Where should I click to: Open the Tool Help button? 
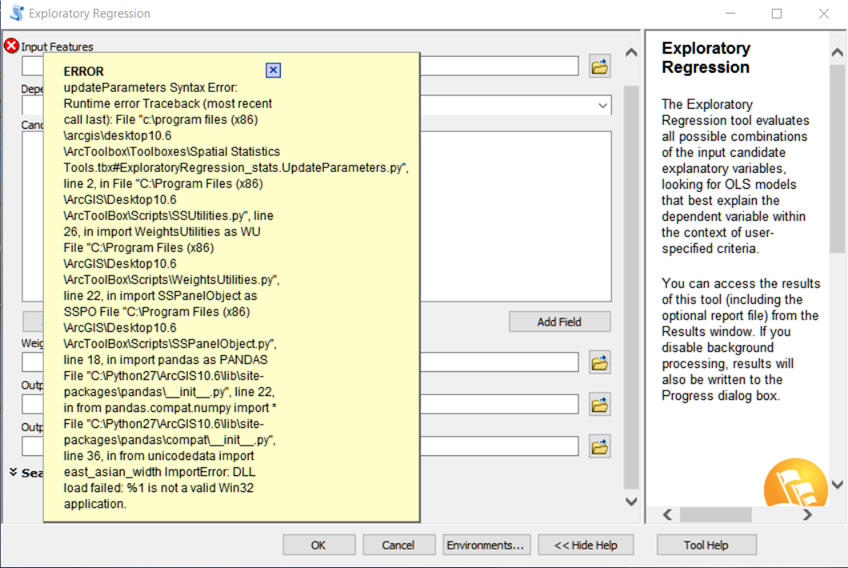pyautogui.click(x=706, y=545)
